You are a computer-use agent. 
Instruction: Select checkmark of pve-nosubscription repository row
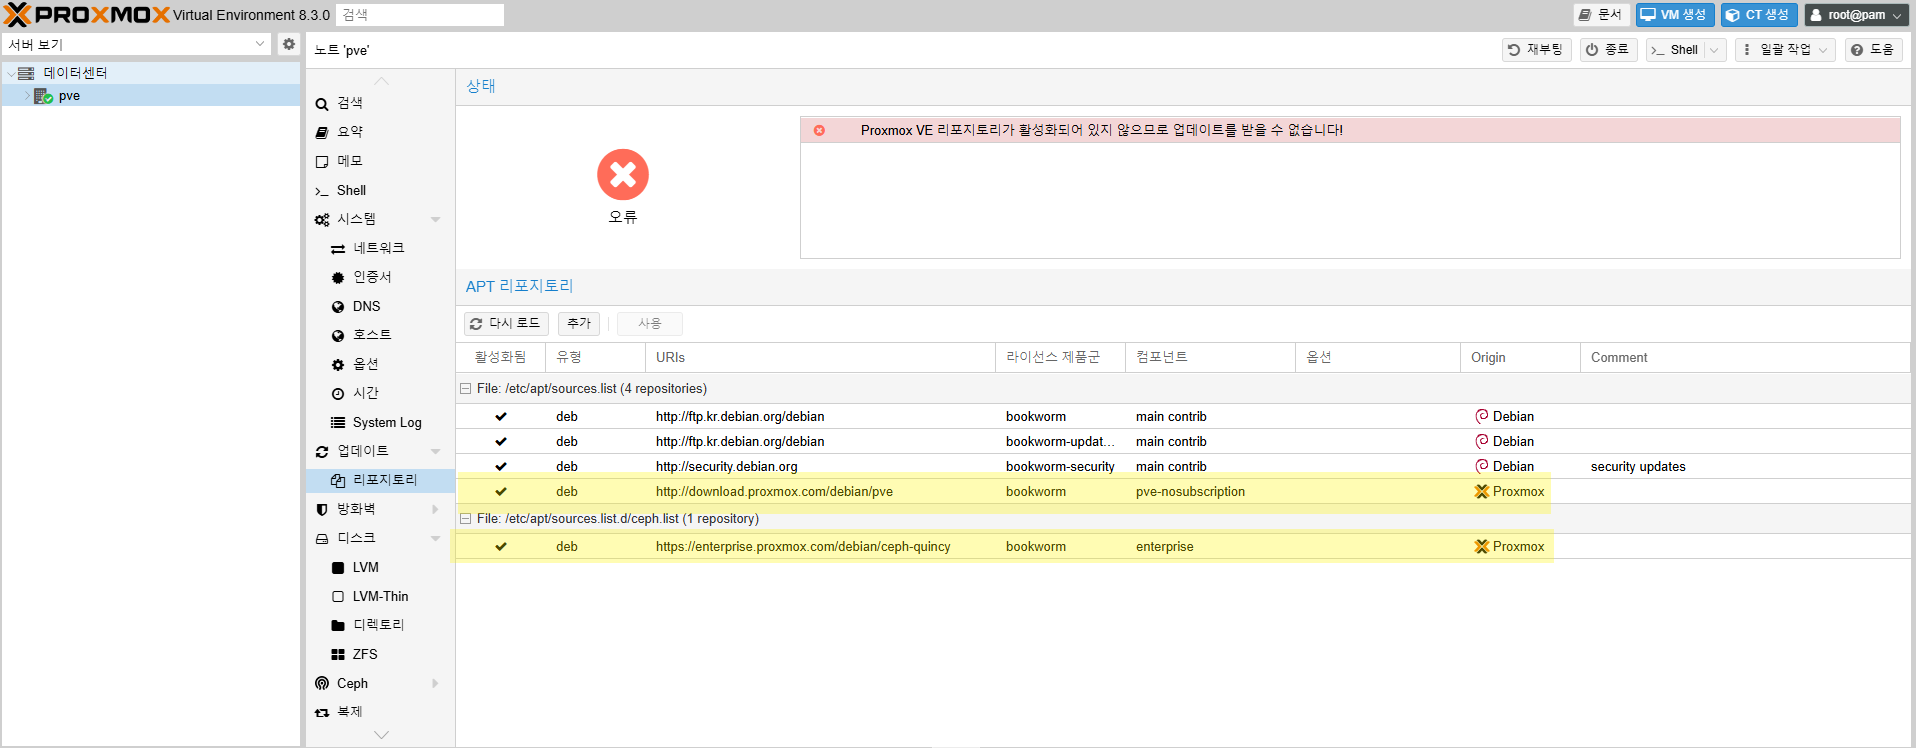point(501,491)
